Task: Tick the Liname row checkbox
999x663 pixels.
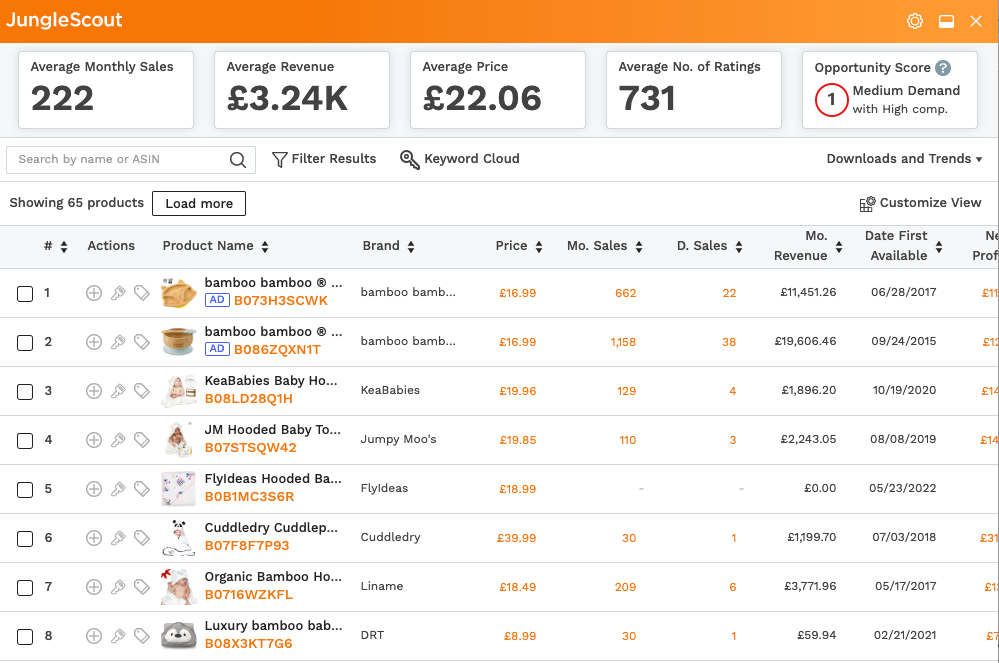Action: 25,588
